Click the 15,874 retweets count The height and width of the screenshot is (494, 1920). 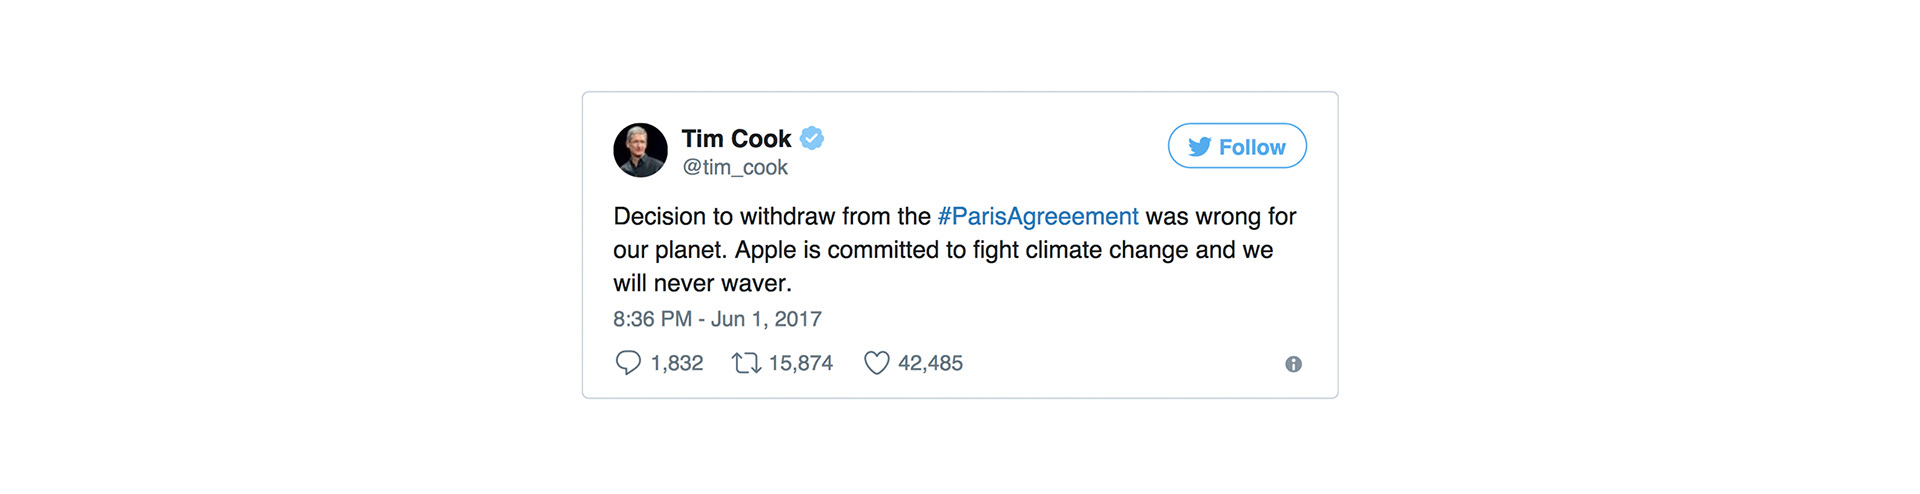[x=801, y=363]
